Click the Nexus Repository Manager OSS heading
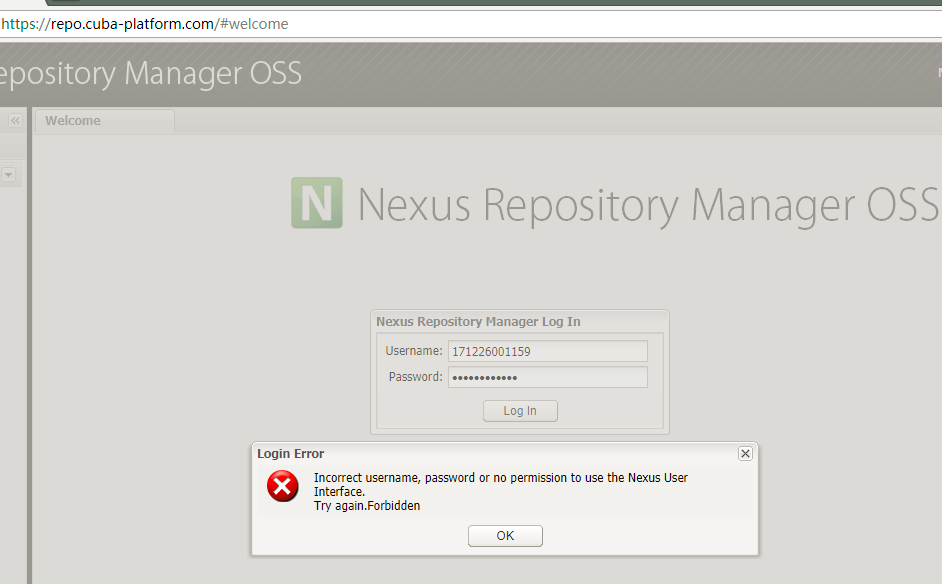Image resolution: width=942 pixels, height=584 pixels. pos(648,205)
